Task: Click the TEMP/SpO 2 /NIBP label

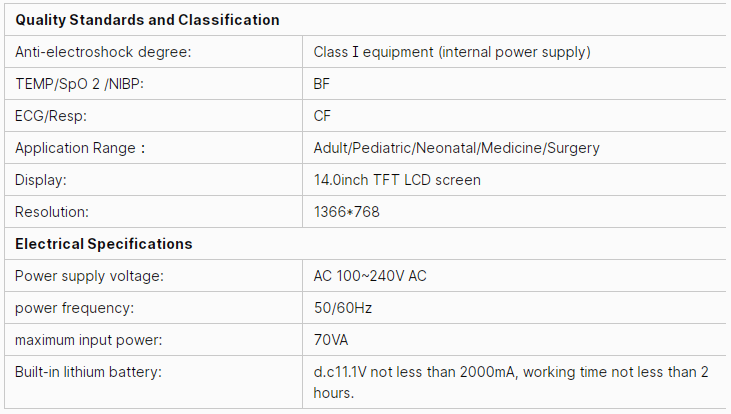Action: (79, 84)
